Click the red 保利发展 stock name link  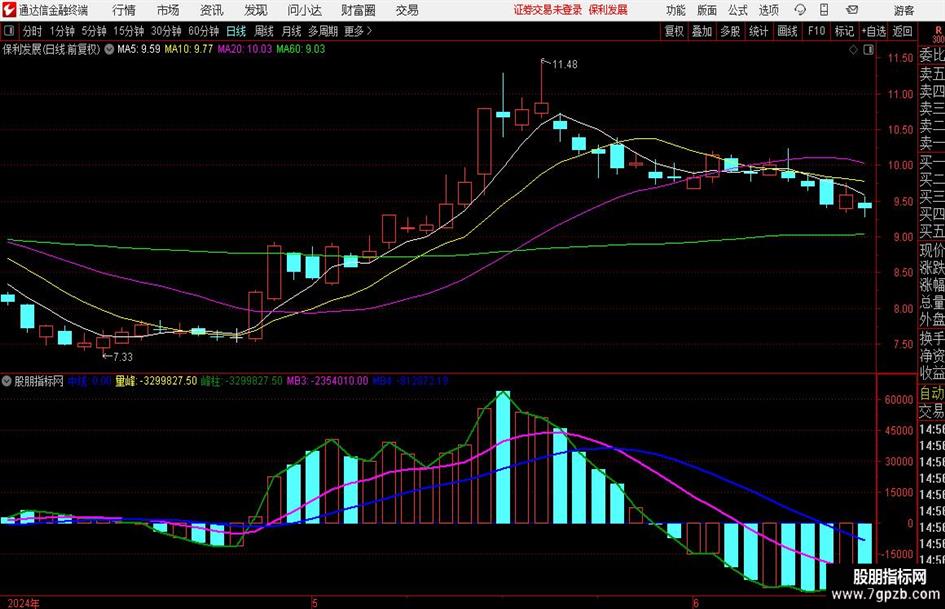coord(608,10)
